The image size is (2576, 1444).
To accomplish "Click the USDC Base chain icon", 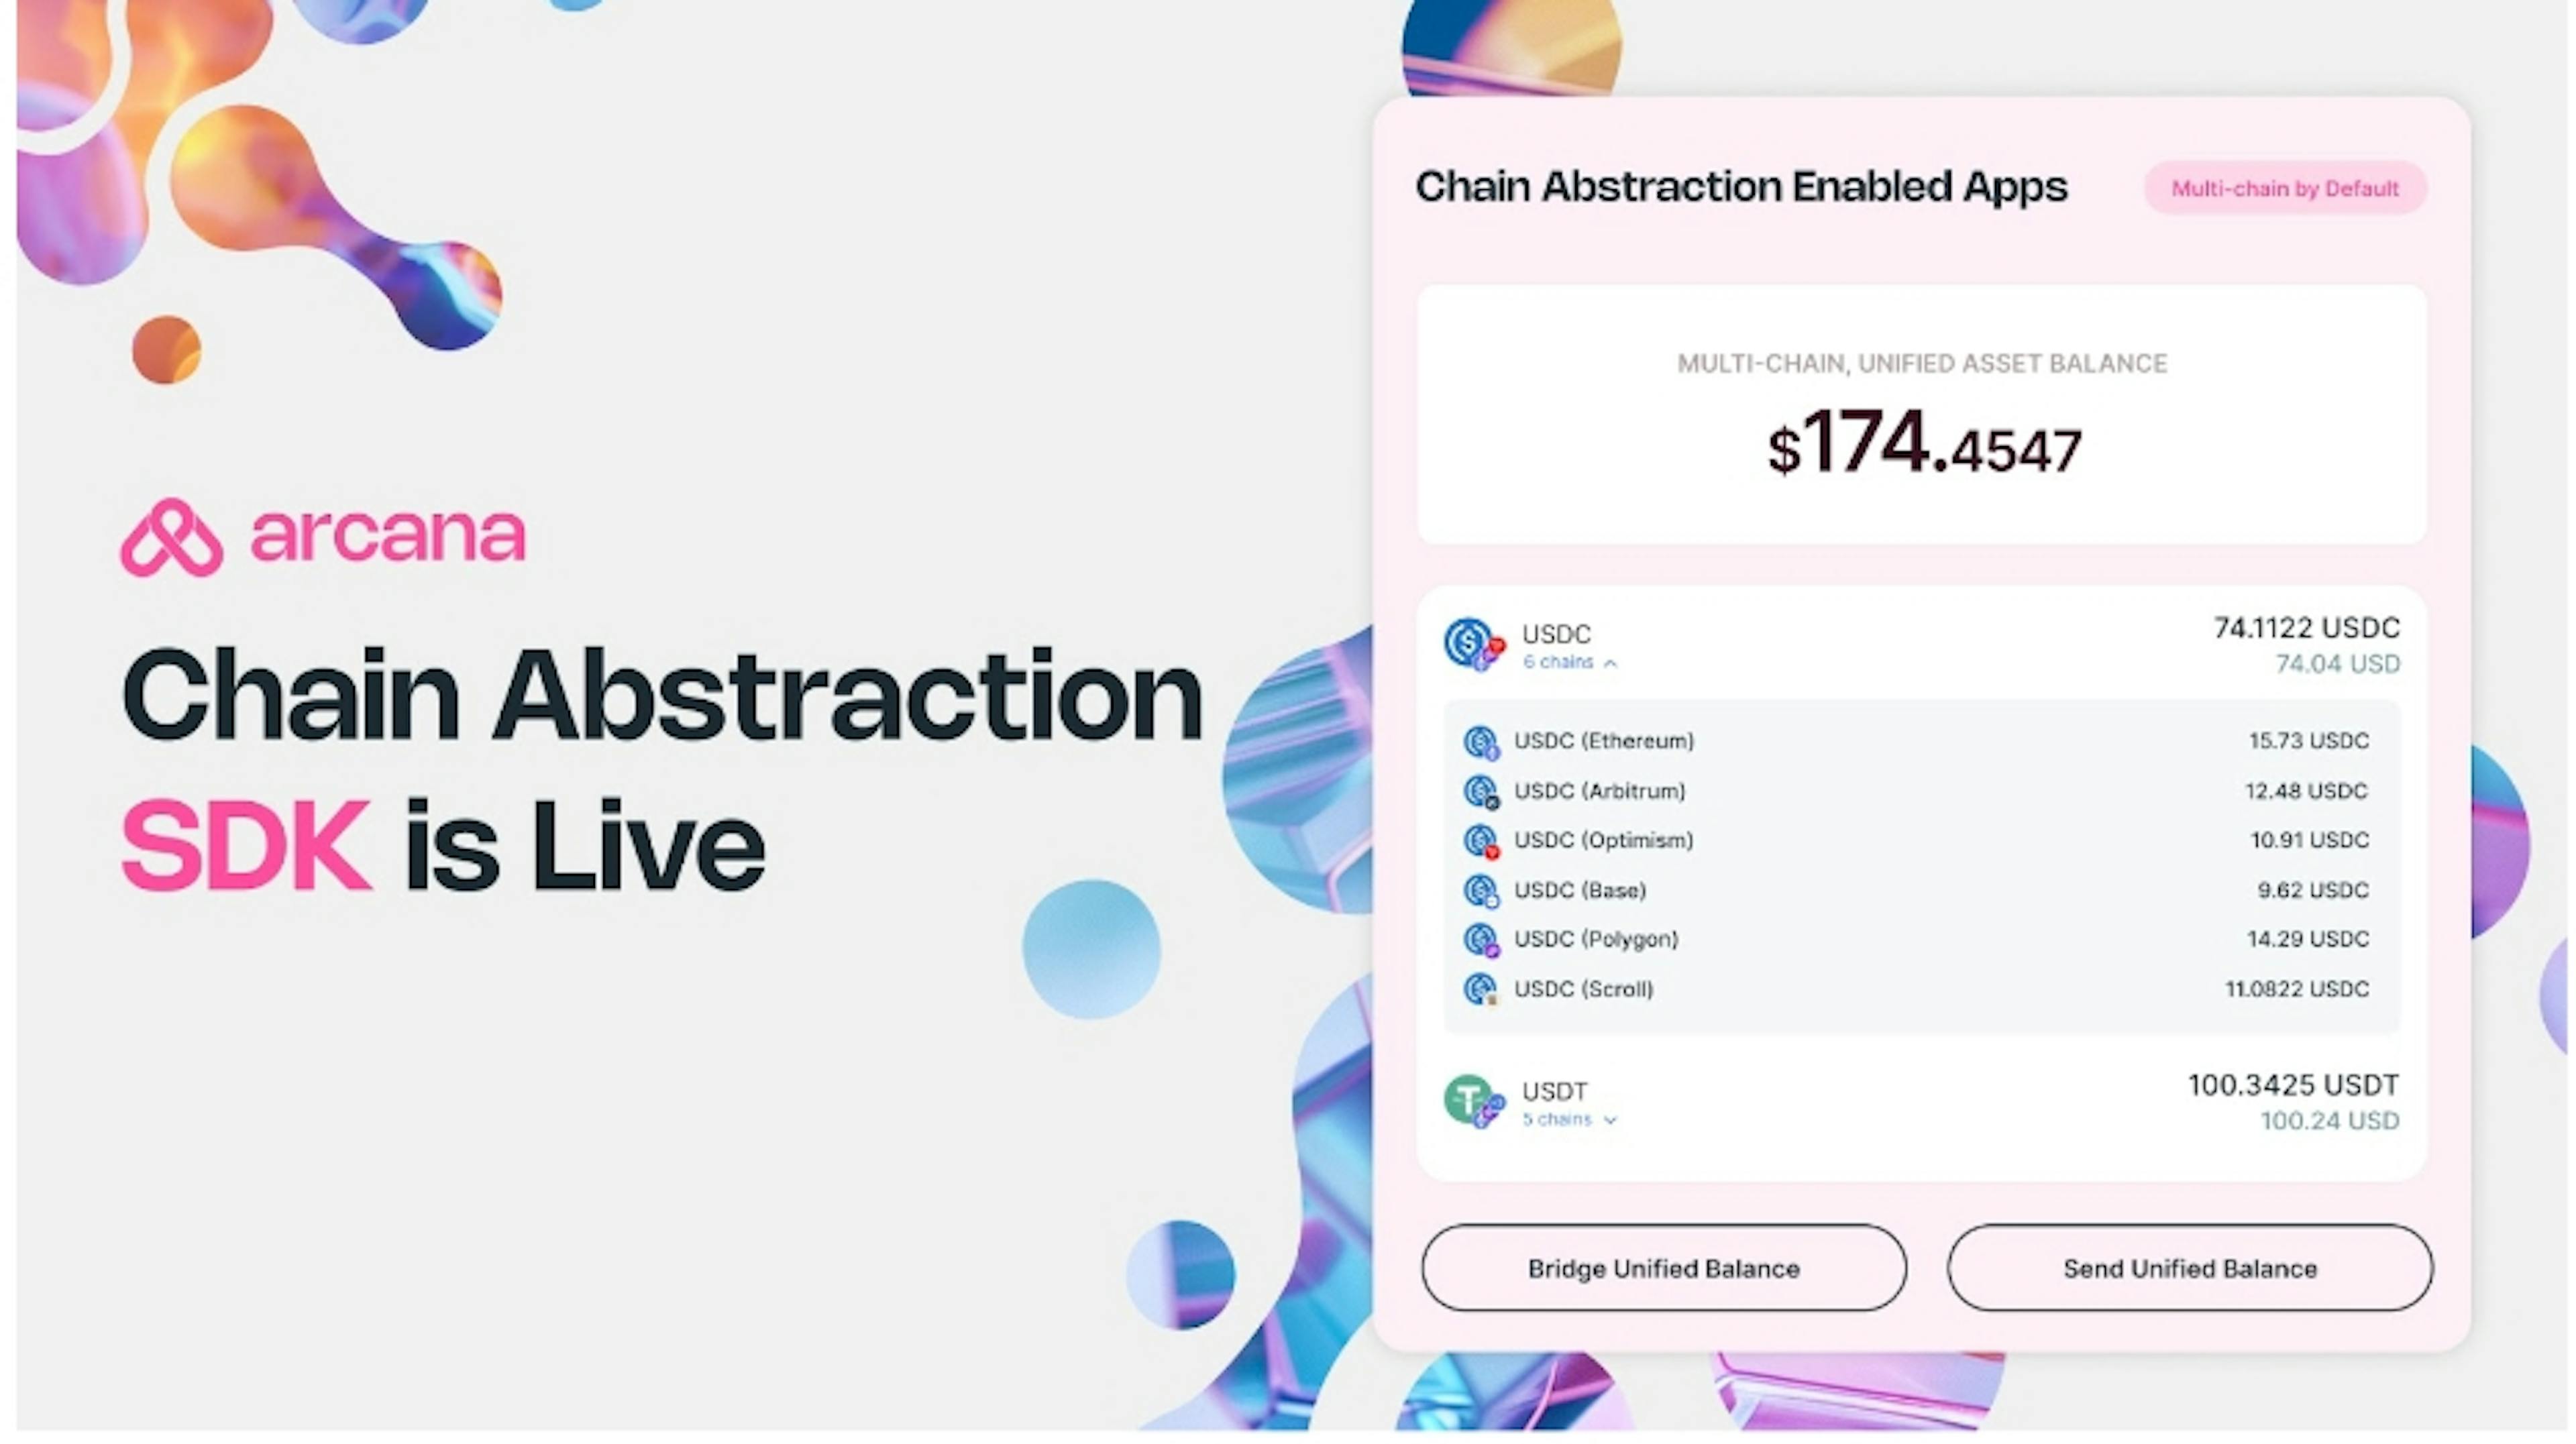I will pos(1479,889).
